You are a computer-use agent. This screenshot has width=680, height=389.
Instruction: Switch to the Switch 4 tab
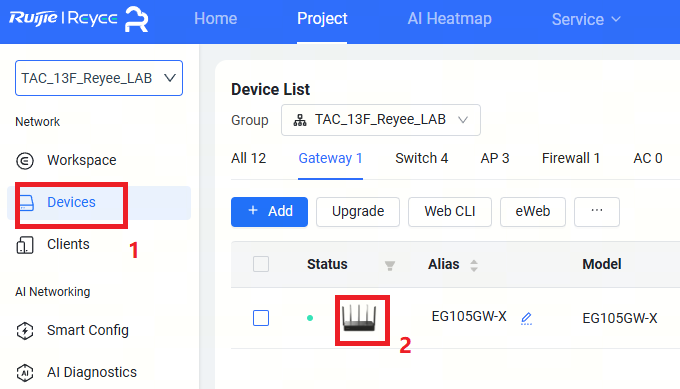click(422, 158)
